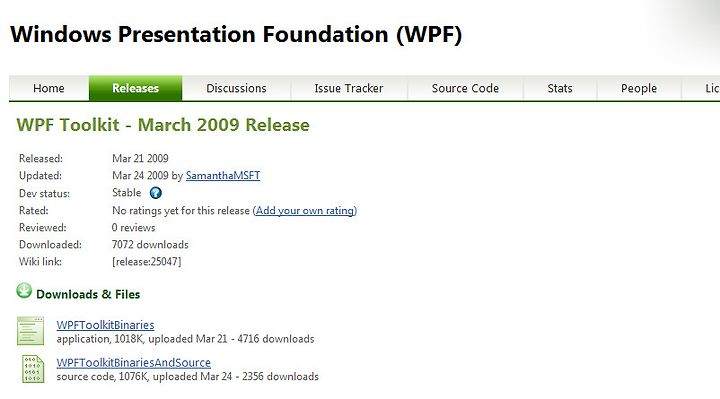
Task: Download WPFToolkitBinariesAndSource file link
Action: pyautogui.click(x=134, y=362)
